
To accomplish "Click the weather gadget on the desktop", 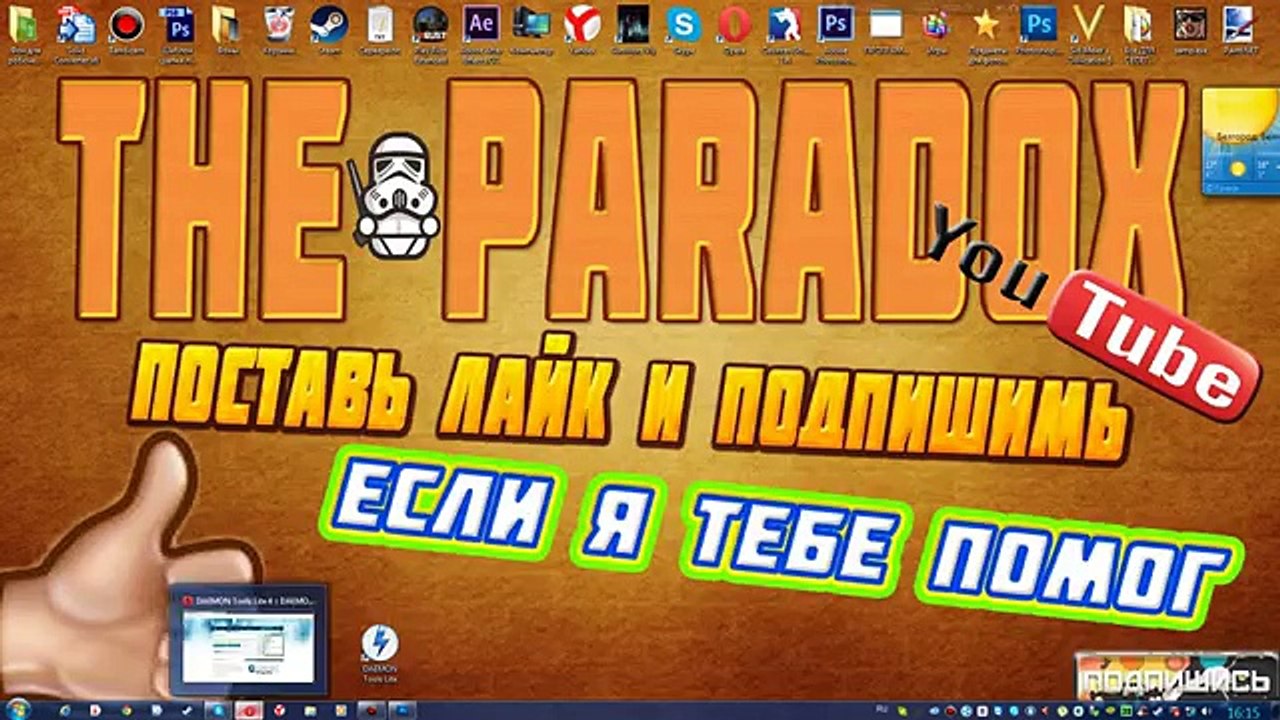I will coord(1240,140).
